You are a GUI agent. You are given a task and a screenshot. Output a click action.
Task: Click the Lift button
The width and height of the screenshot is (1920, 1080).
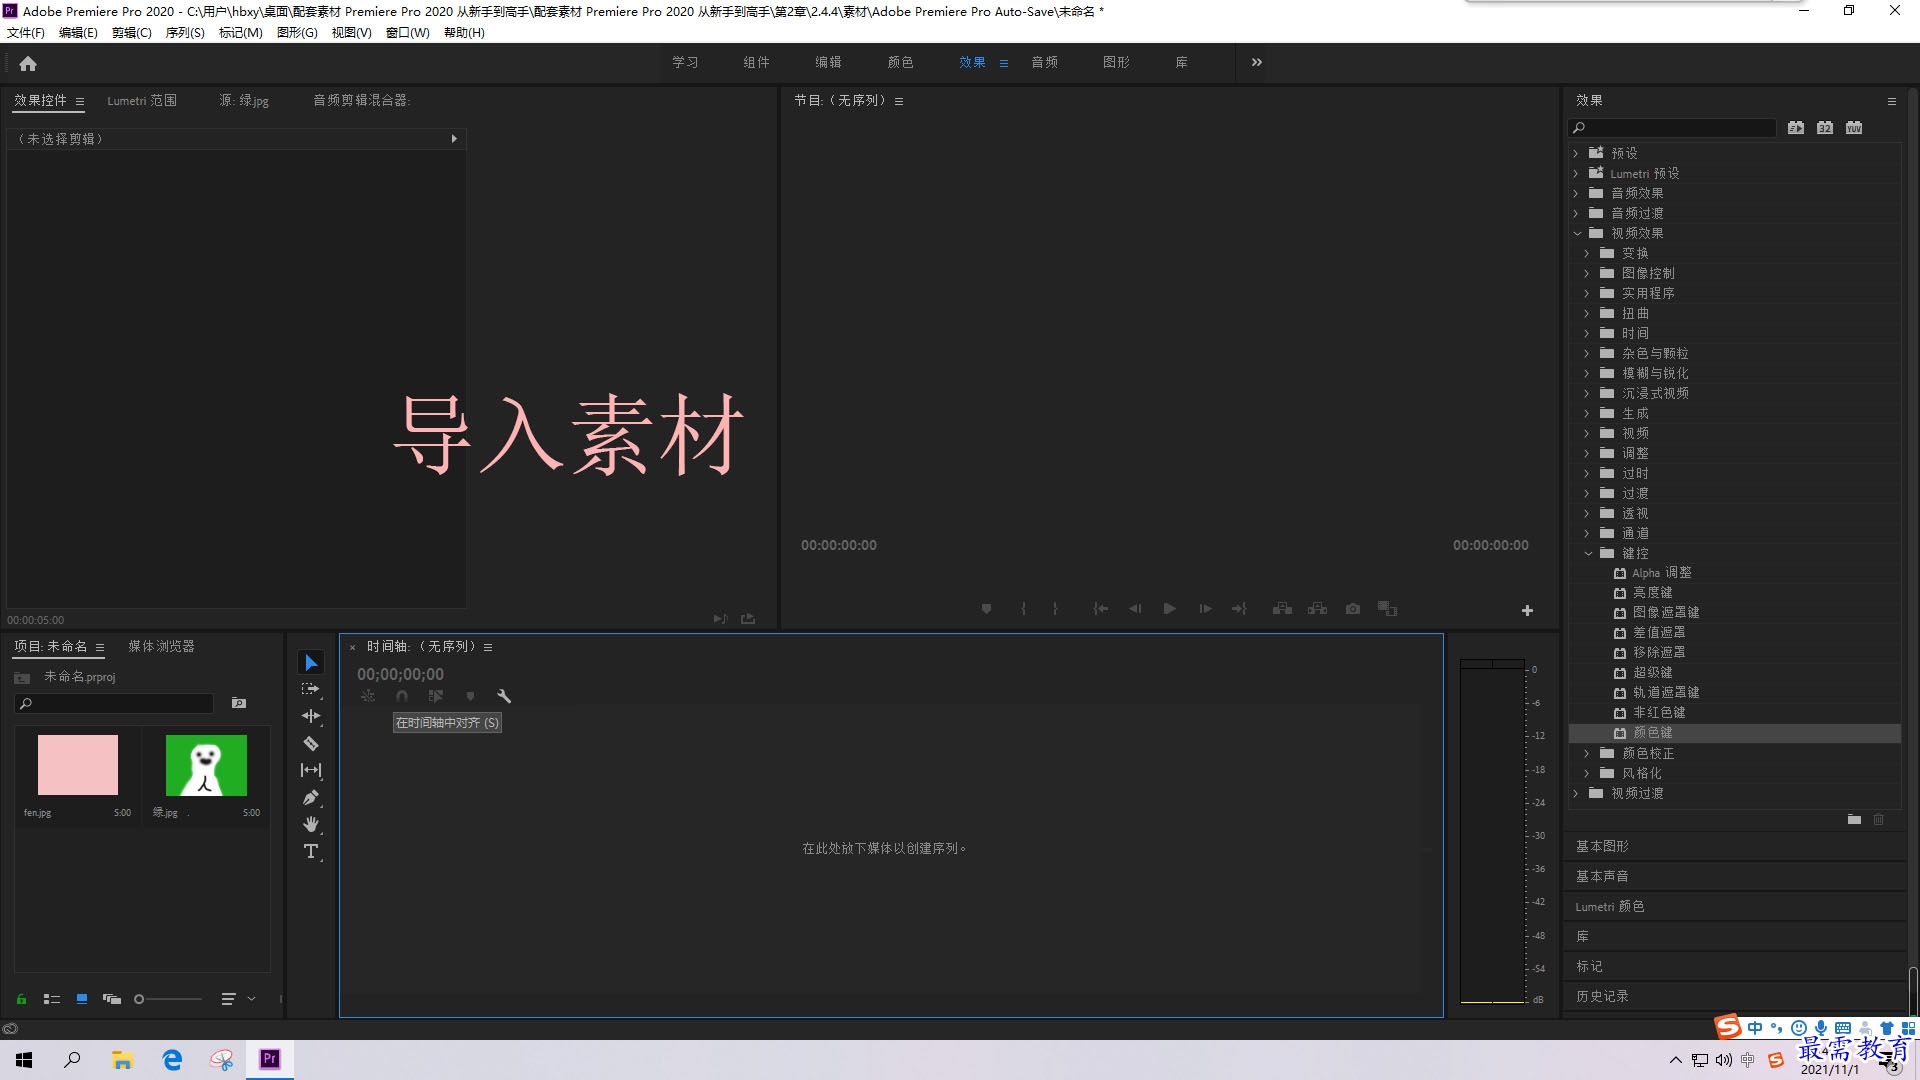pos(1282,609)
